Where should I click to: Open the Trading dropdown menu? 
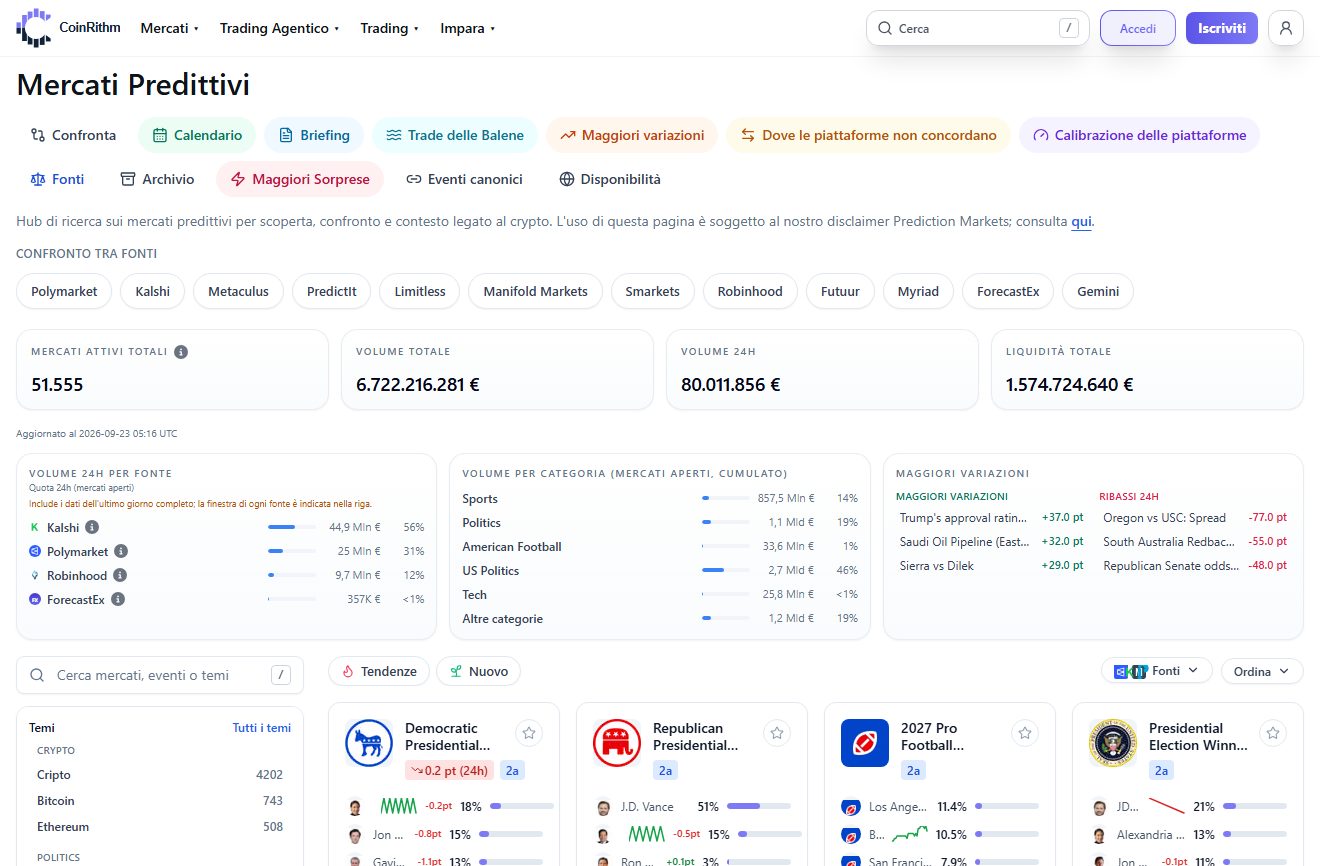click(x=389, y=28)
